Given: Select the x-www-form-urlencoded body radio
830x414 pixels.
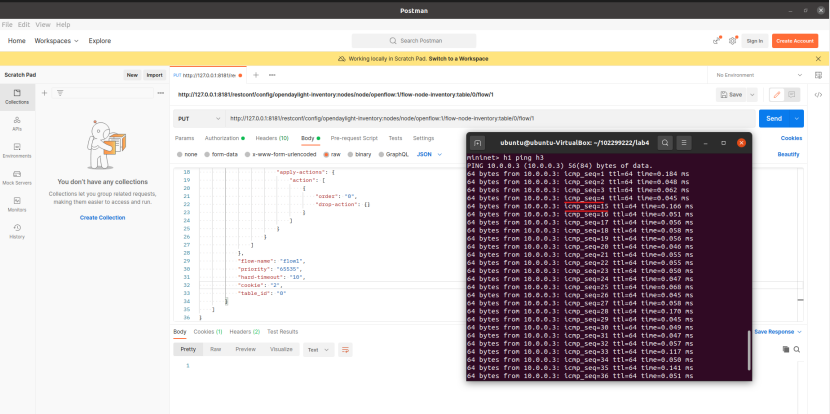Looking at the screenshot, I should tap(248, 155).
